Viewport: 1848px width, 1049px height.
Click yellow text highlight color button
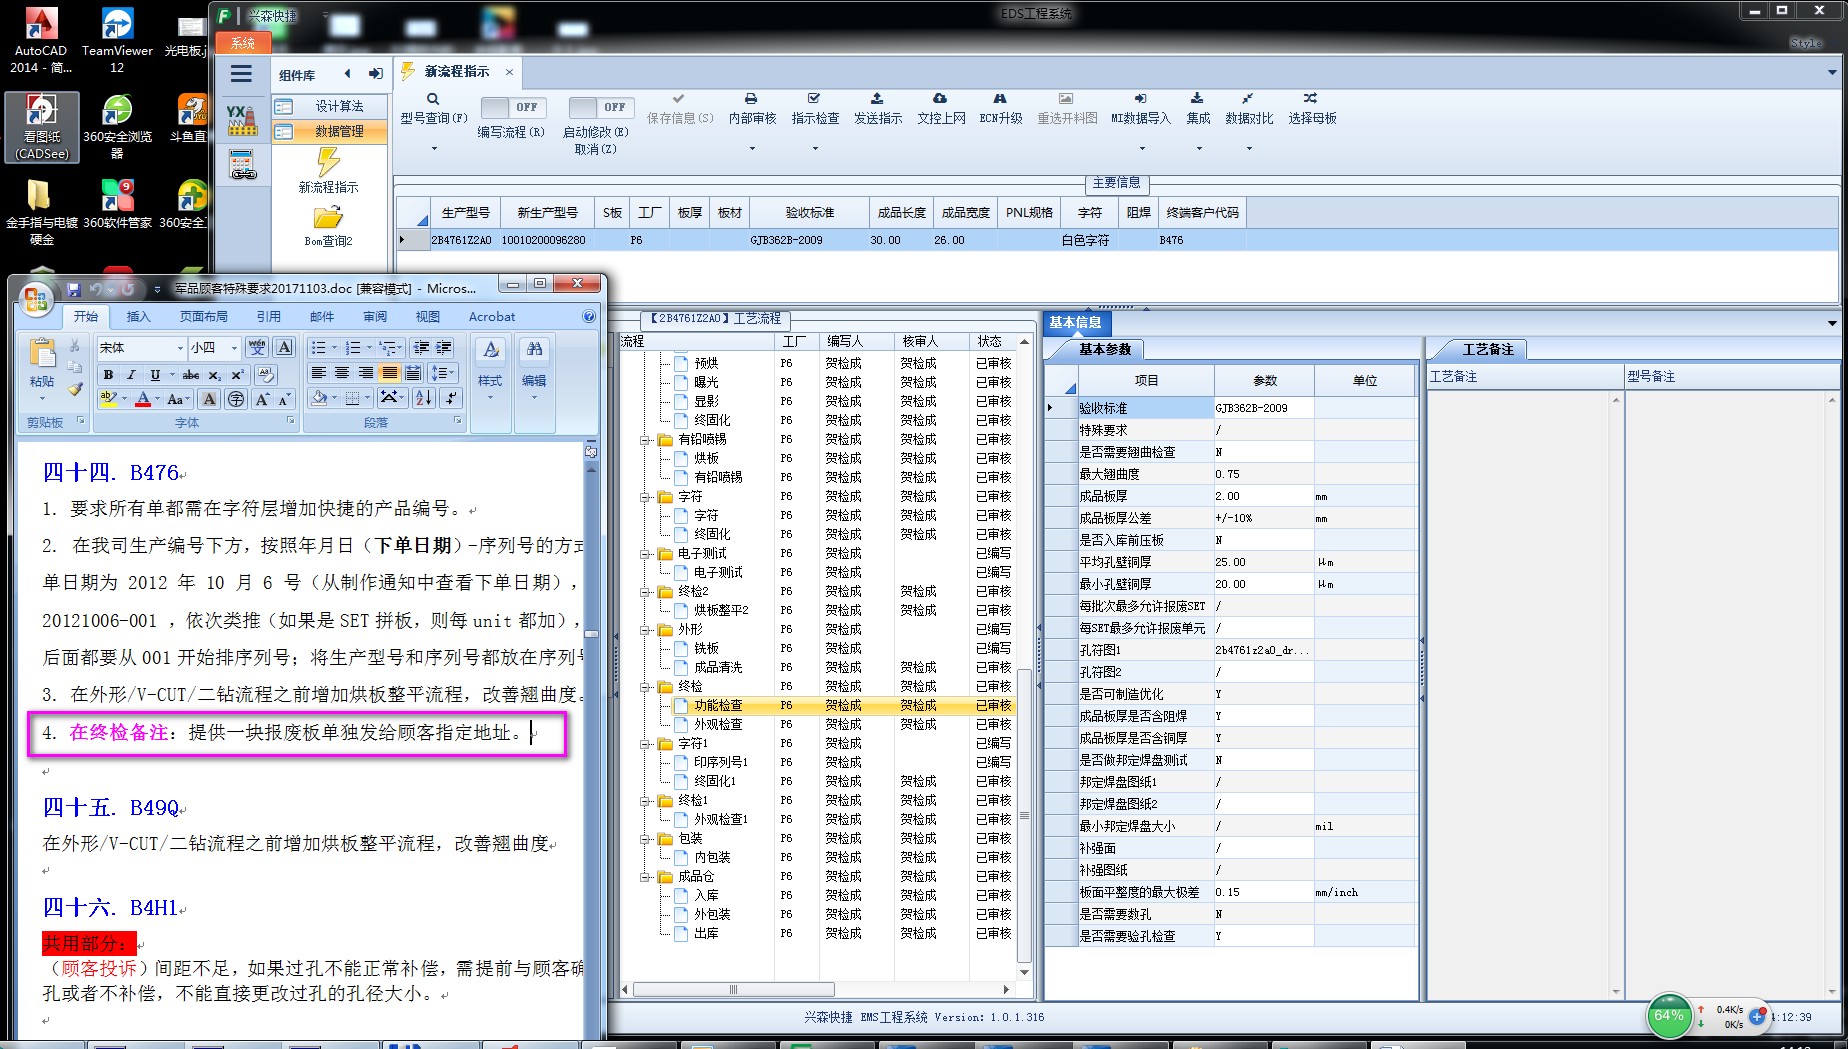[x=108, y=398]
